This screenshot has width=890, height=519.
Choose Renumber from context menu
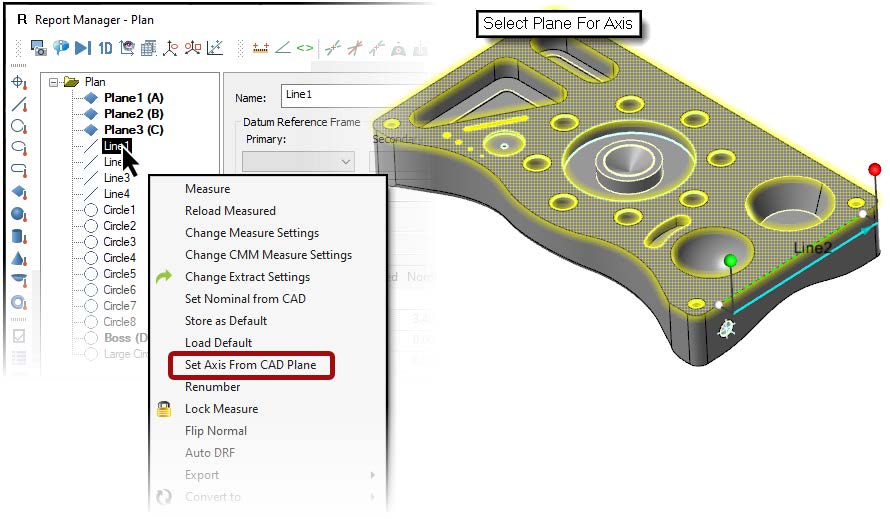pyautogui.click(x=212, y=387)
